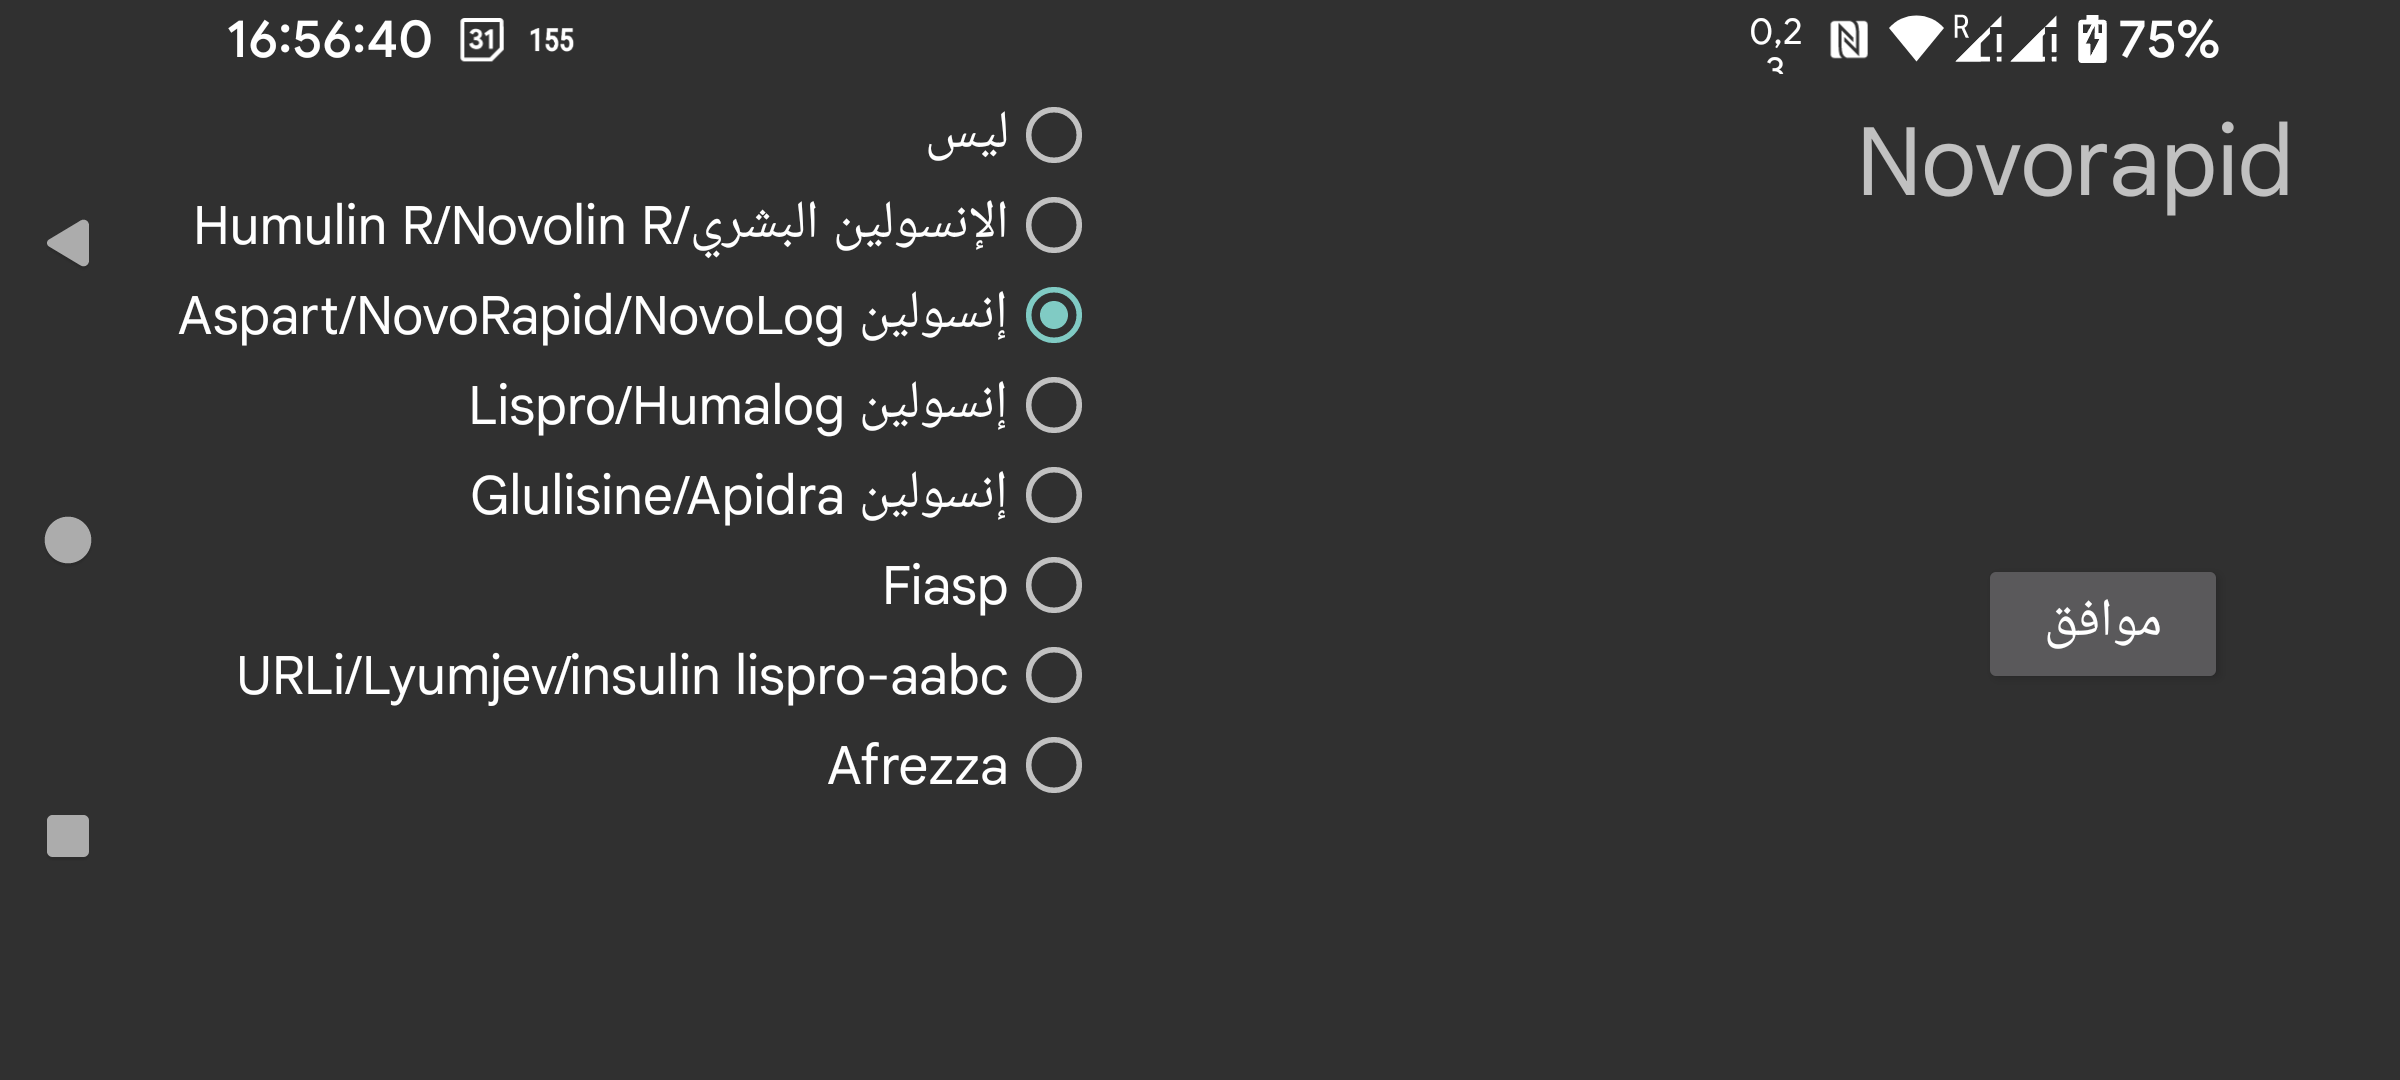Tap the battery charging icon
The image size is (2400, 1080).
2091,40
